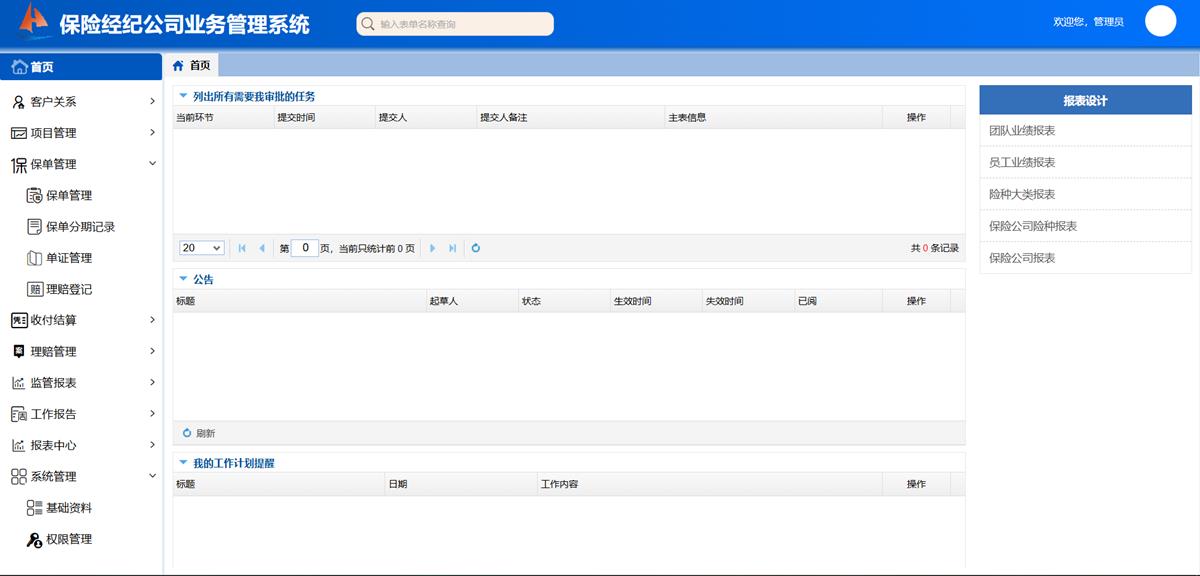
Task: Click the 工作内容 column header
Action: tap(710, 484)
